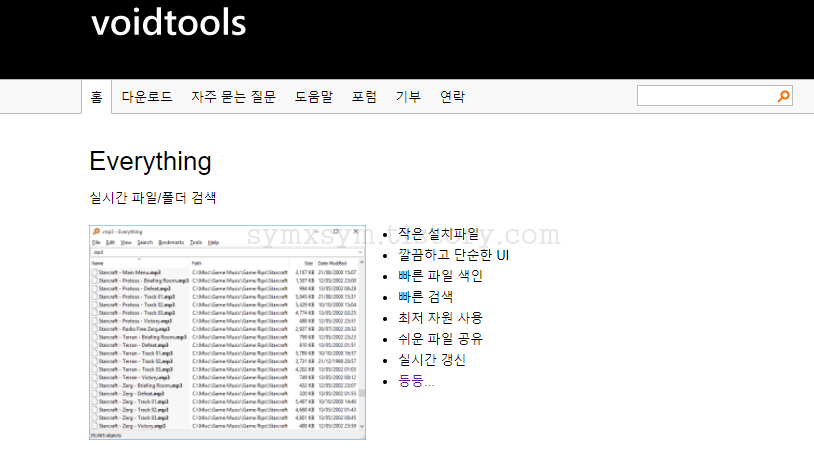Screen dimensions: 814x470
Task: Click the orange search magnifier icon
Action: pos(783,96)
